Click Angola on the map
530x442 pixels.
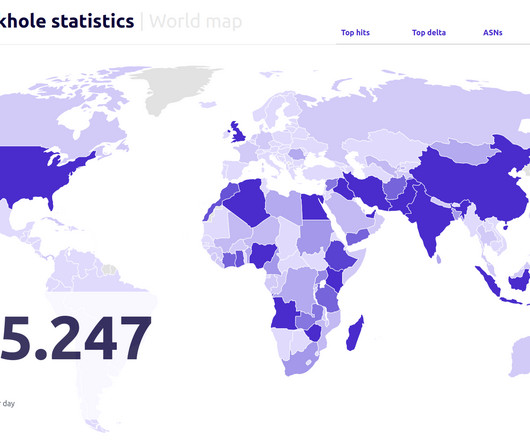coord(284,314)
